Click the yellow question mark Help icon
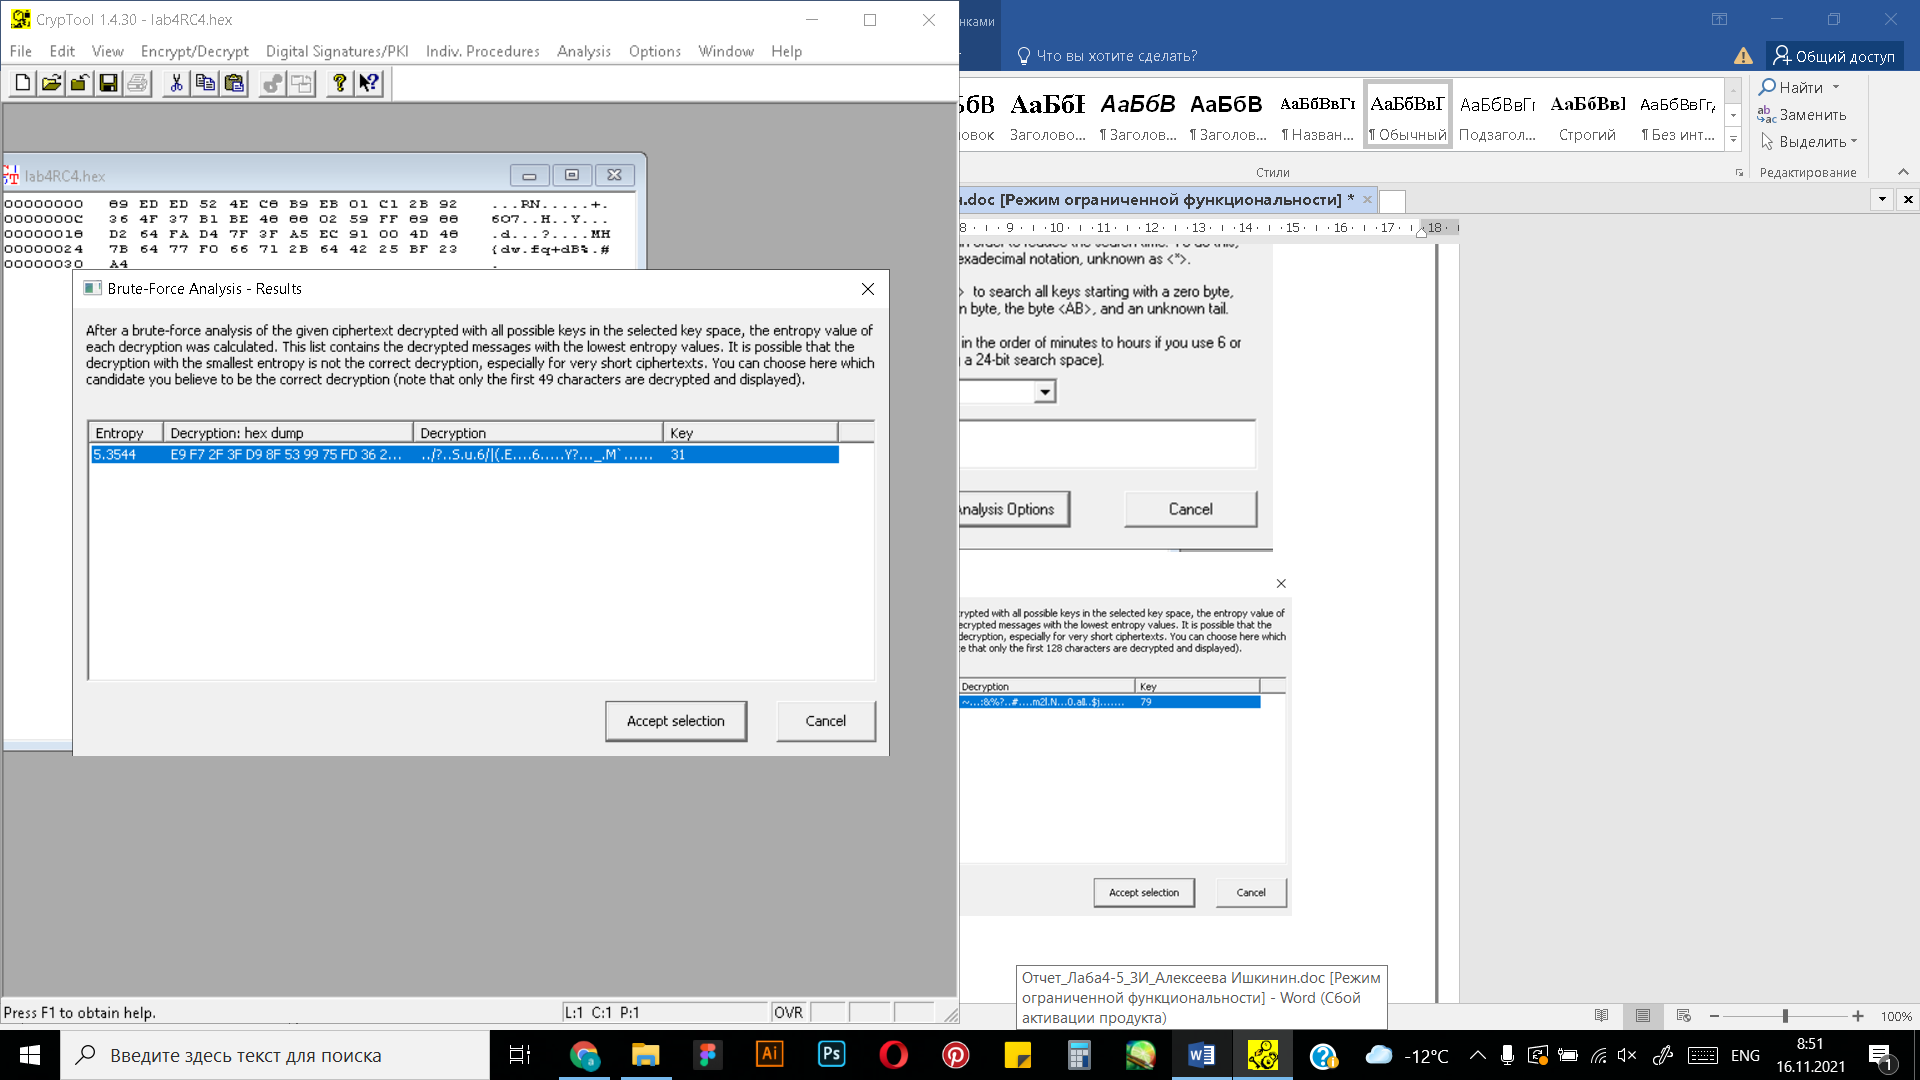 click(340, 83)
